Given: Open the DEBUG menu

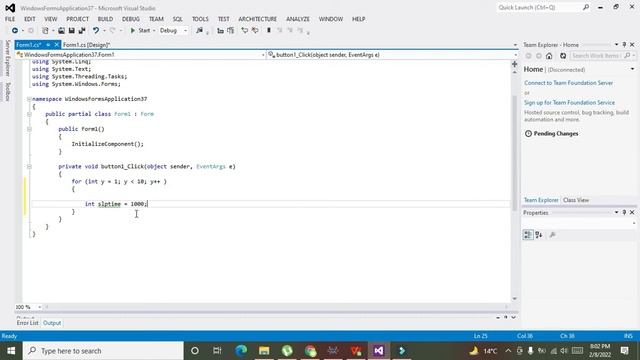Looking at the screenshot, I should [131, 19].
